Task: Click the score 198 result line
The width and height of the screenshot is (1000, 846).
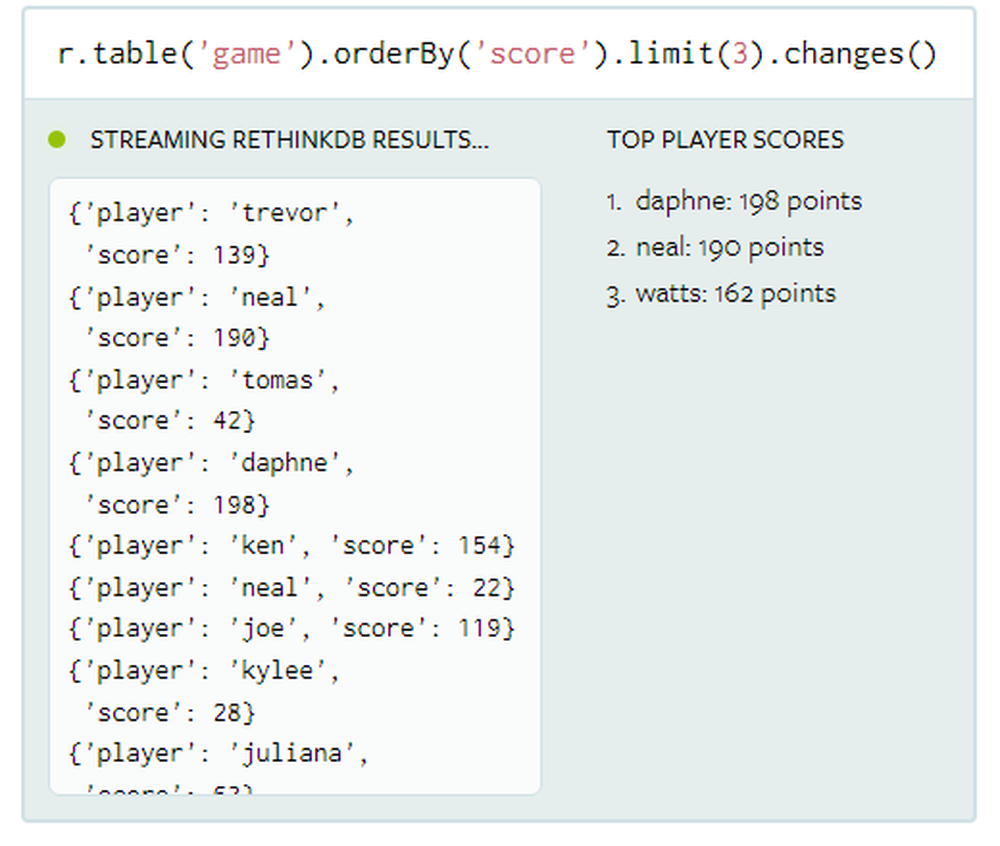Action: point(177,506)
